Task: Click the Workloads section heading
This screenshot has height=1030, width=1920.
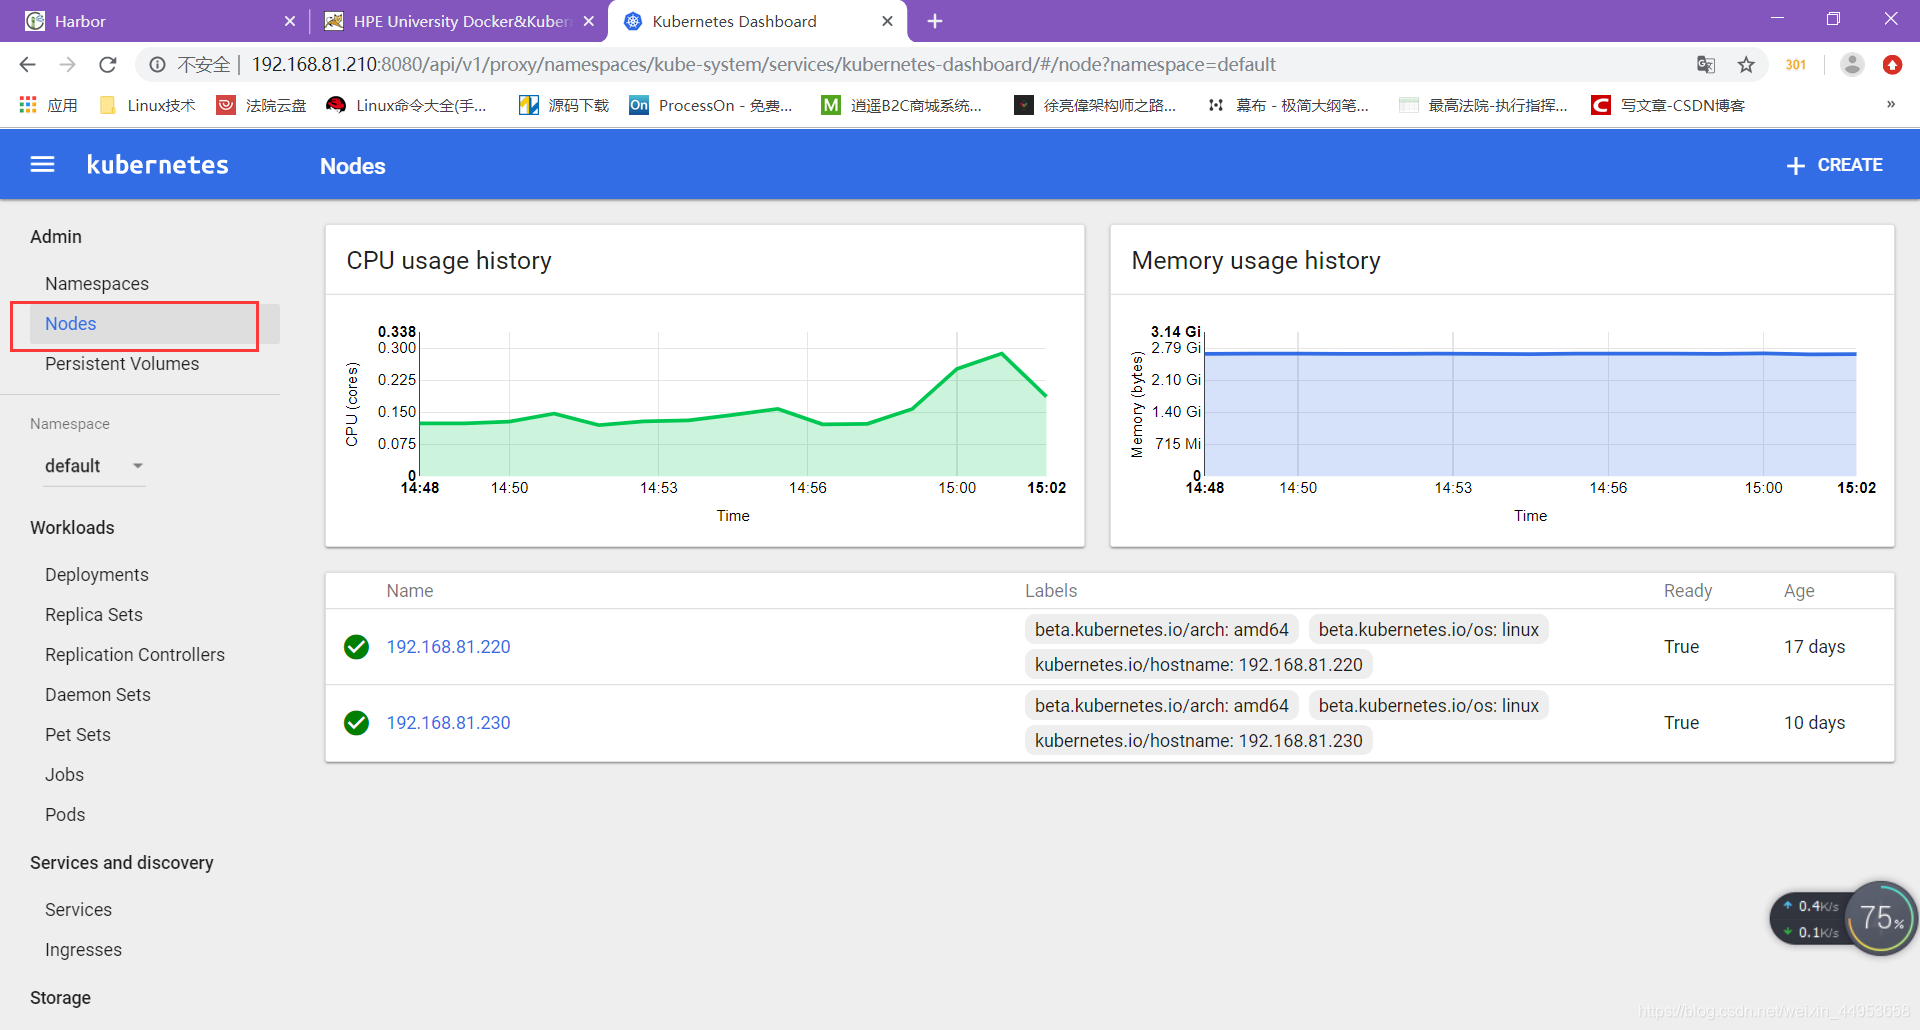Action: pos(72,528)
